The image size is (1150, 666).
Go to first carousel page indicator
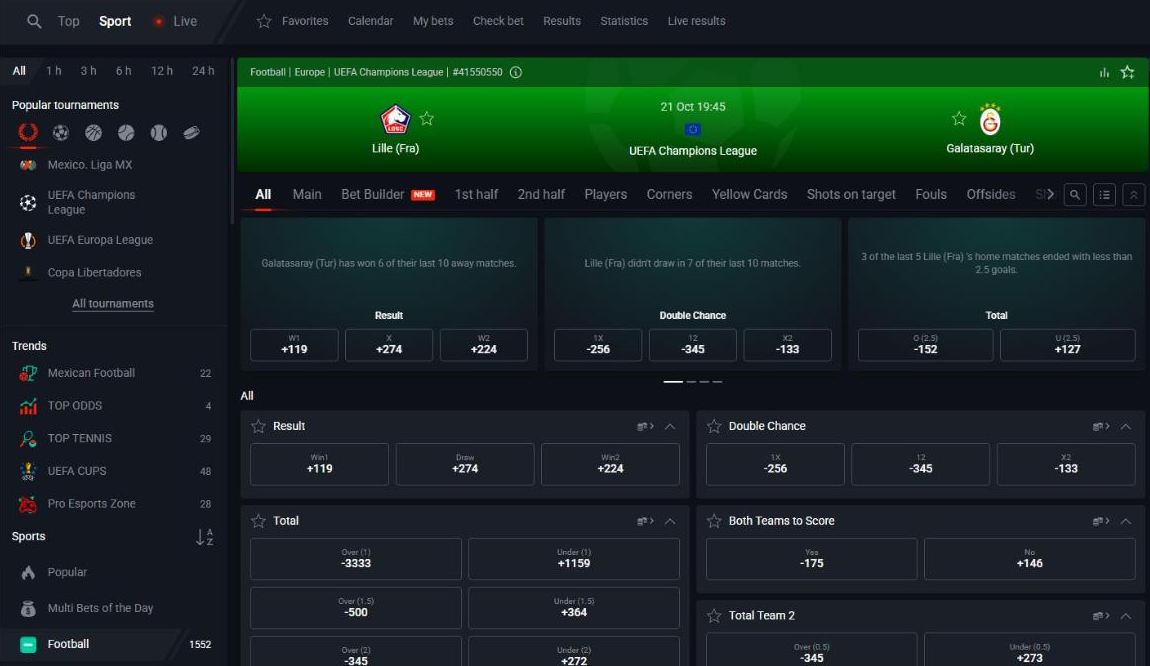tap(673, 381)
